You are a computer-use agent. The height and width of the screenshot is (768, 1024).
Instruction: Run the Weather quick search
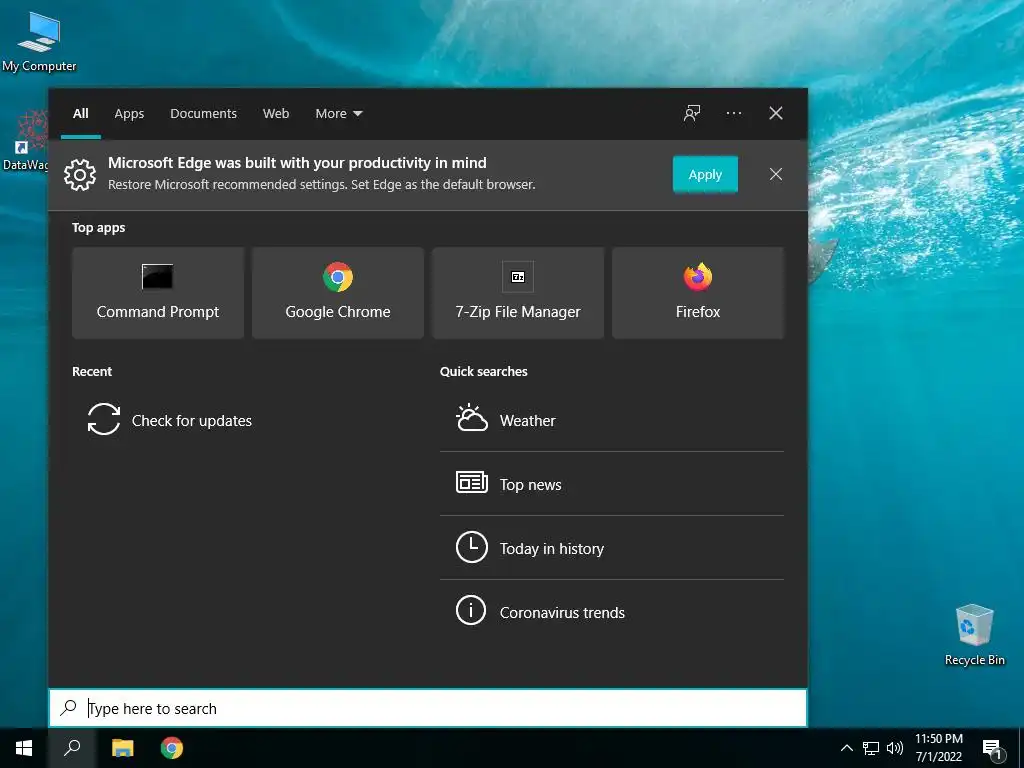pyautogui.click(x=612, y=420)
